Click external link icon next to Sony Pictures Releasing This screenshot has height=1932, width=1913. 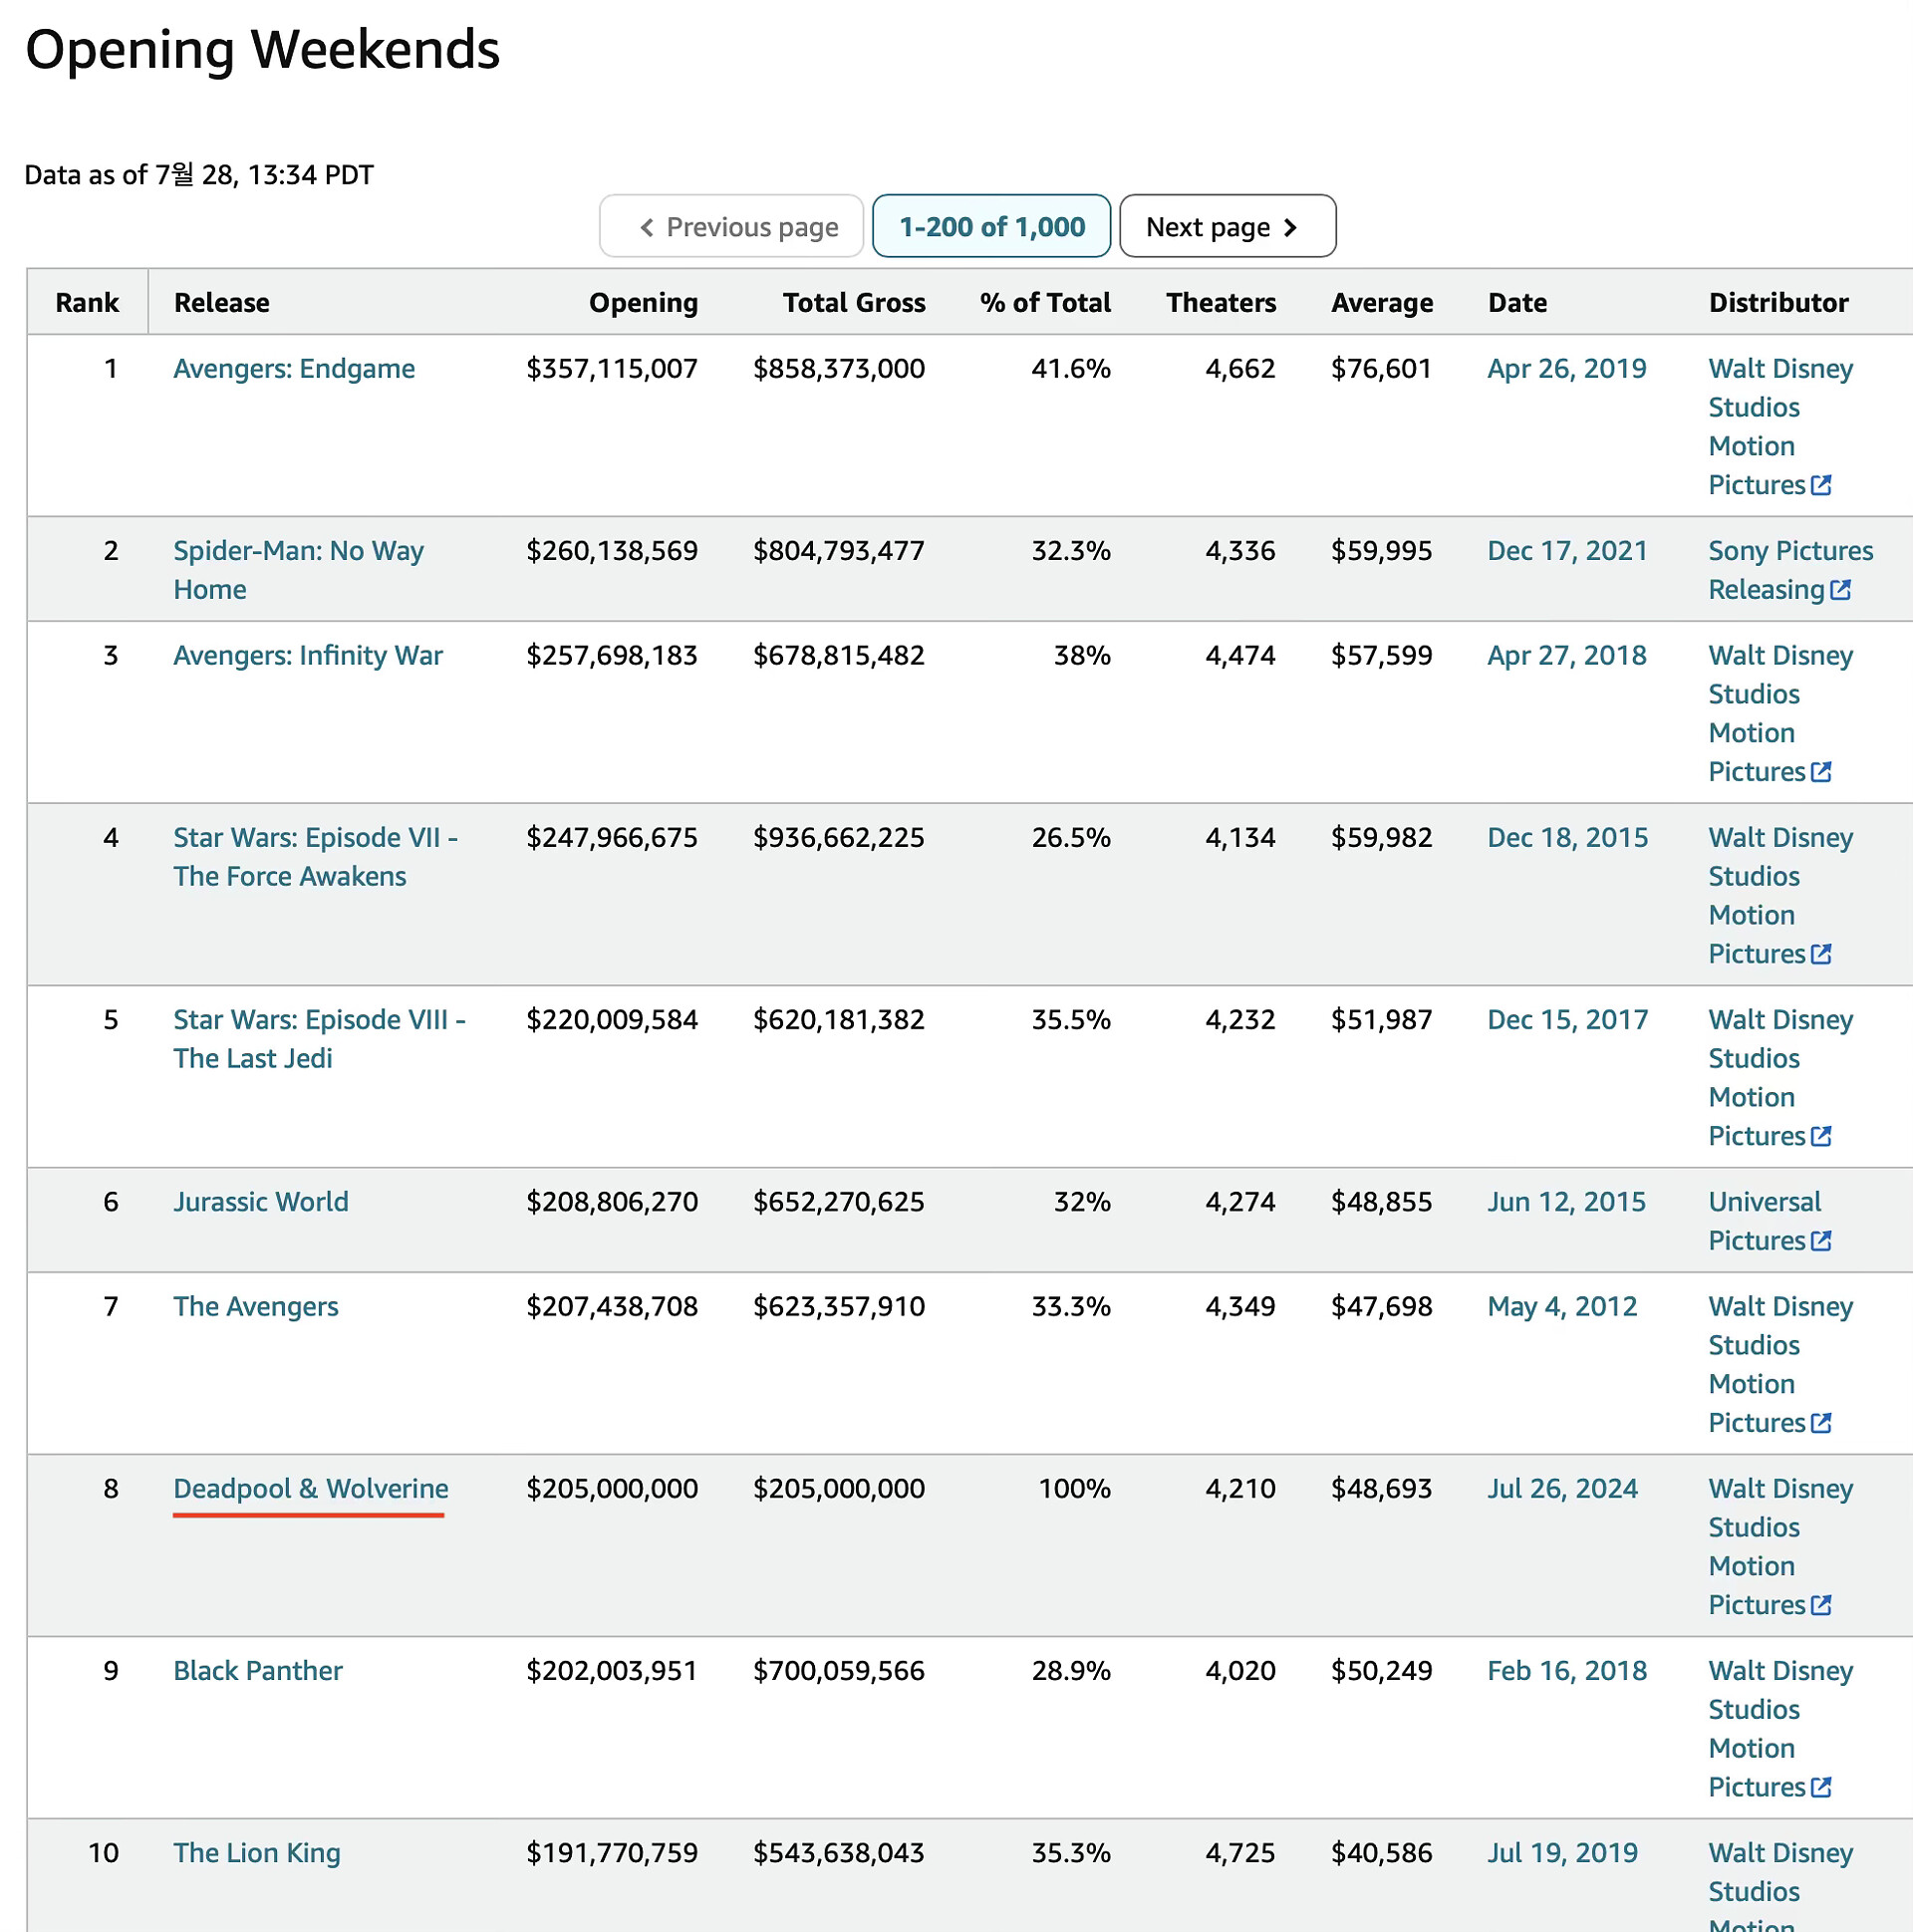pos(1840,590)
